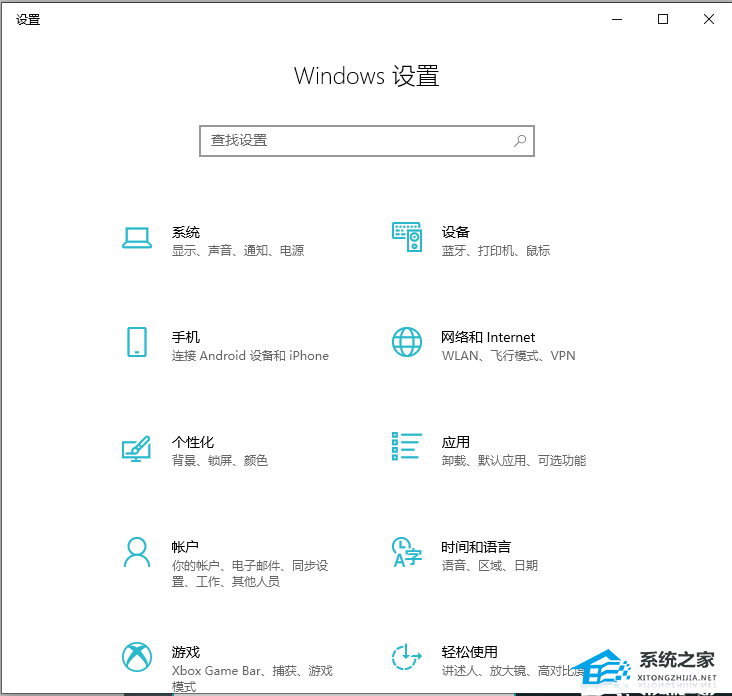Click the Windows 设置 heading
Image resolution: width=732 pixels, height=696 pixels.
point(366,76)
